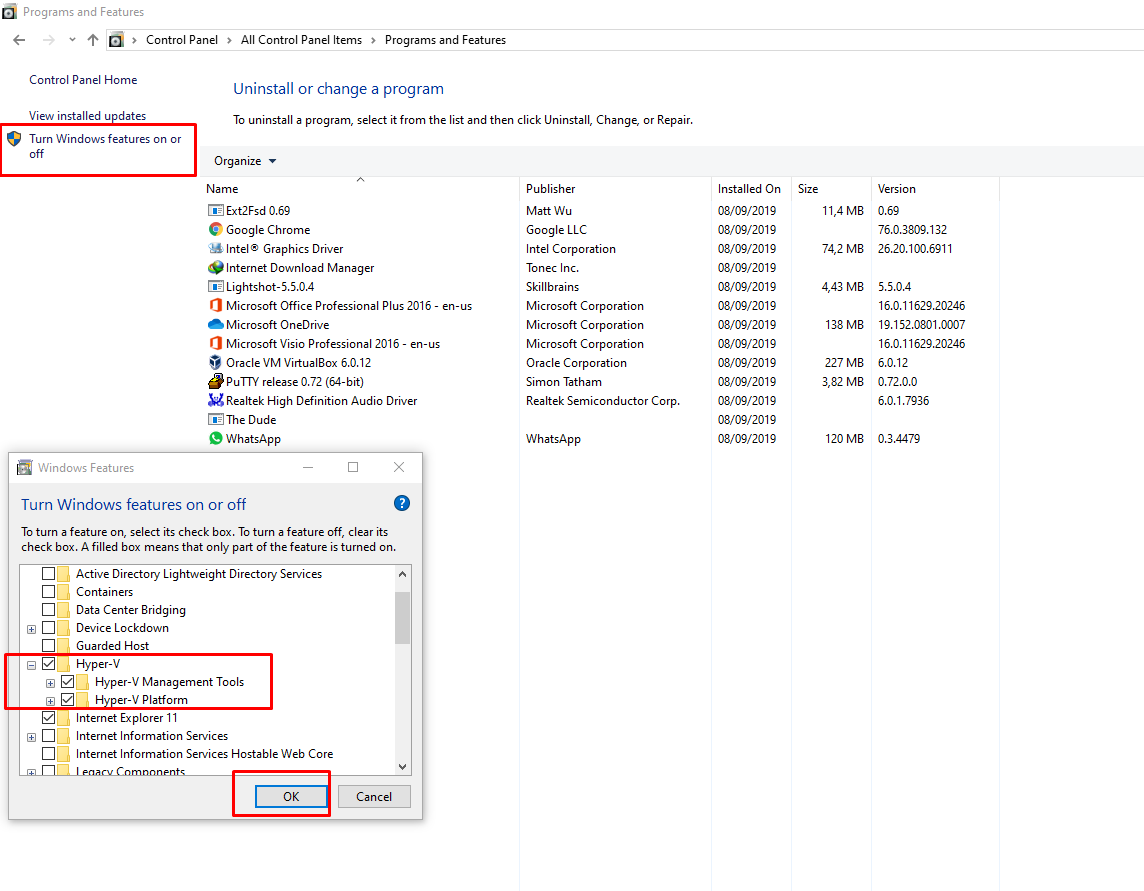The width and height of the screenshot is (1144, 891).
Task: Open recent locations dropdown arrow
Action: 72,40
